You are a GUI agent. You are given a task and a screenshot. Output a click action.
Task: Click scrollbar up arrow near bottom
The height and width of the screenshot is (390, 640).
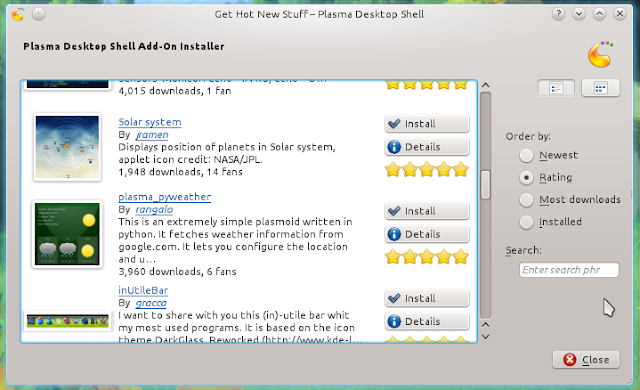485,325
